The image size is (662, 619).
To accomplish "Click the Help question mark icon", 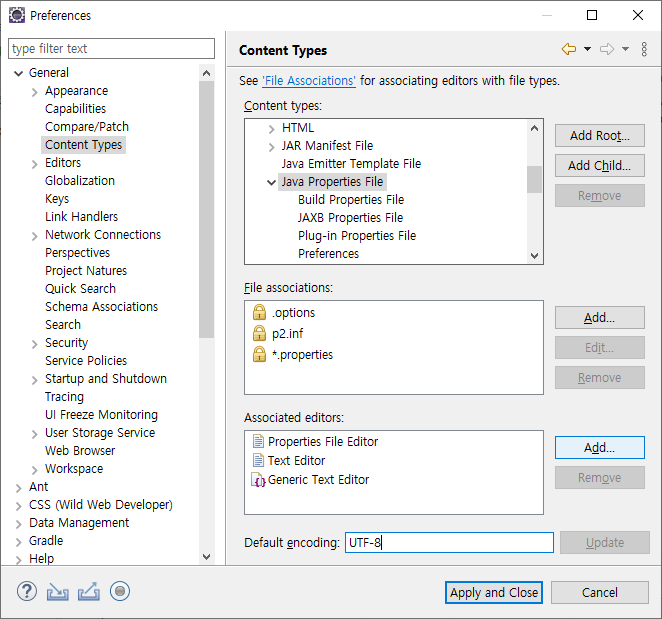I will point(27,591).
